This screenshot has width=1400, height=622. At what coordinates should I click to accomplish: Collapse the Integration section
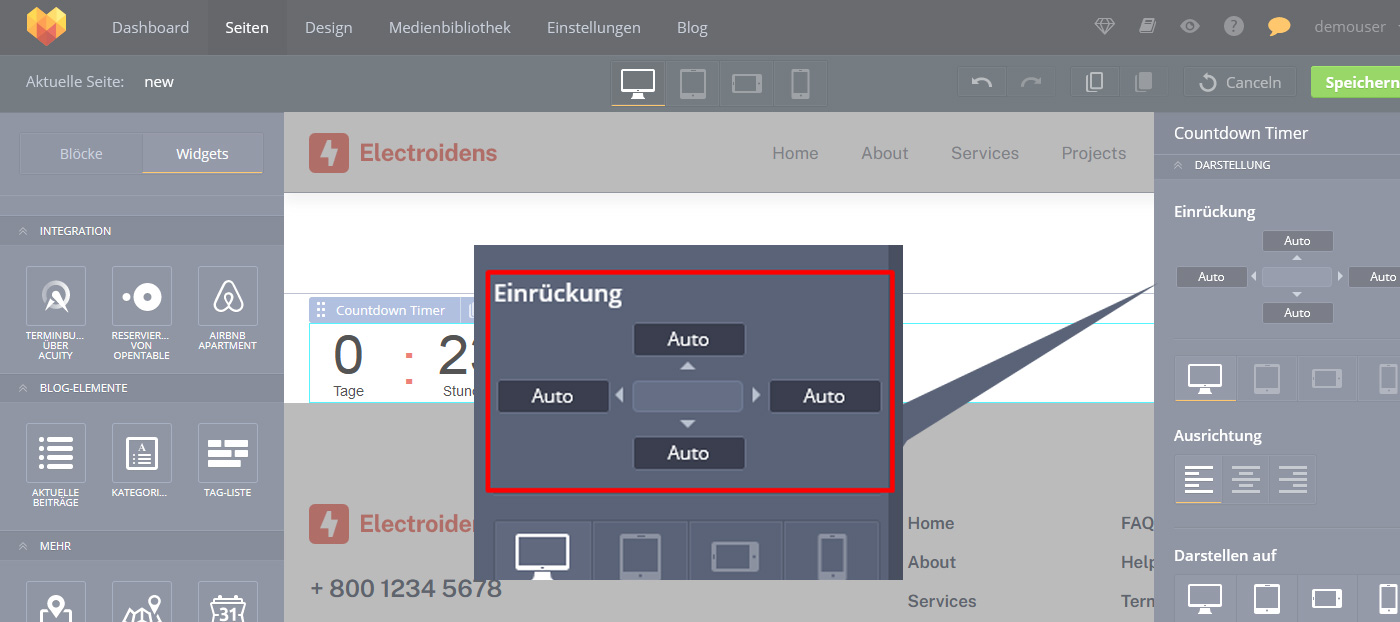22,231
